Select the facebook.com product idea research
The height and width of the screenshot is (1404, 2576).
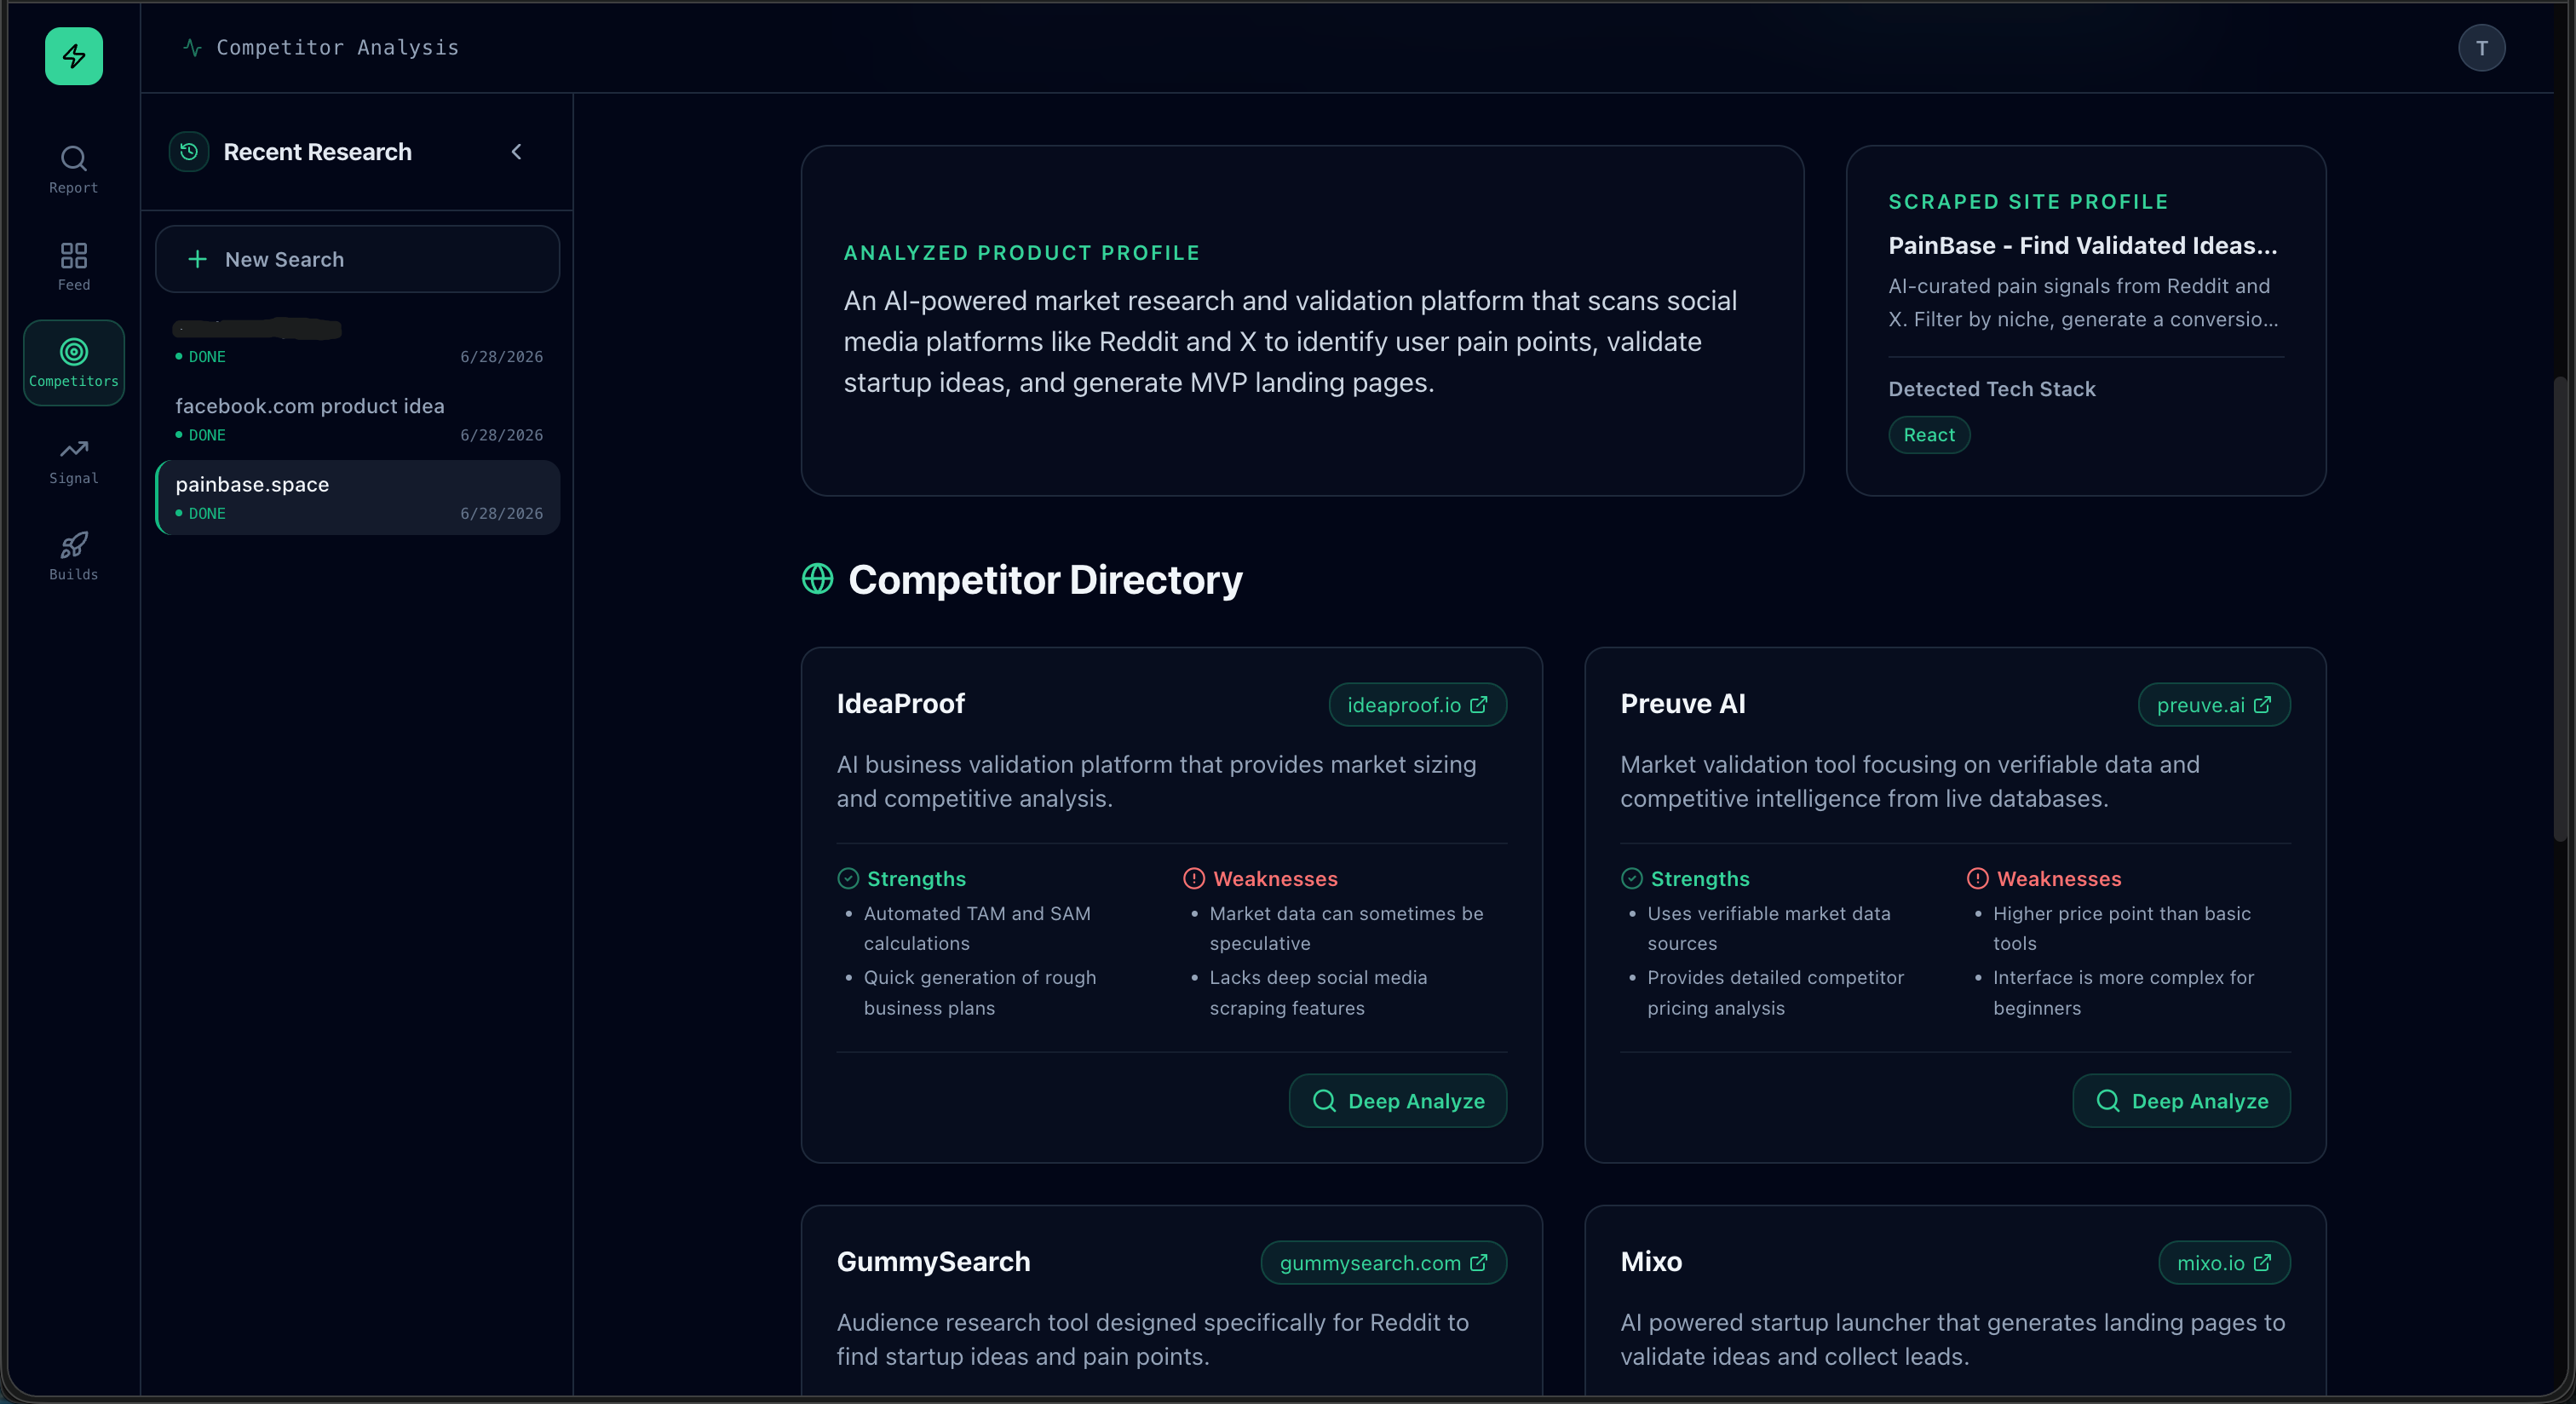[357, 419]
